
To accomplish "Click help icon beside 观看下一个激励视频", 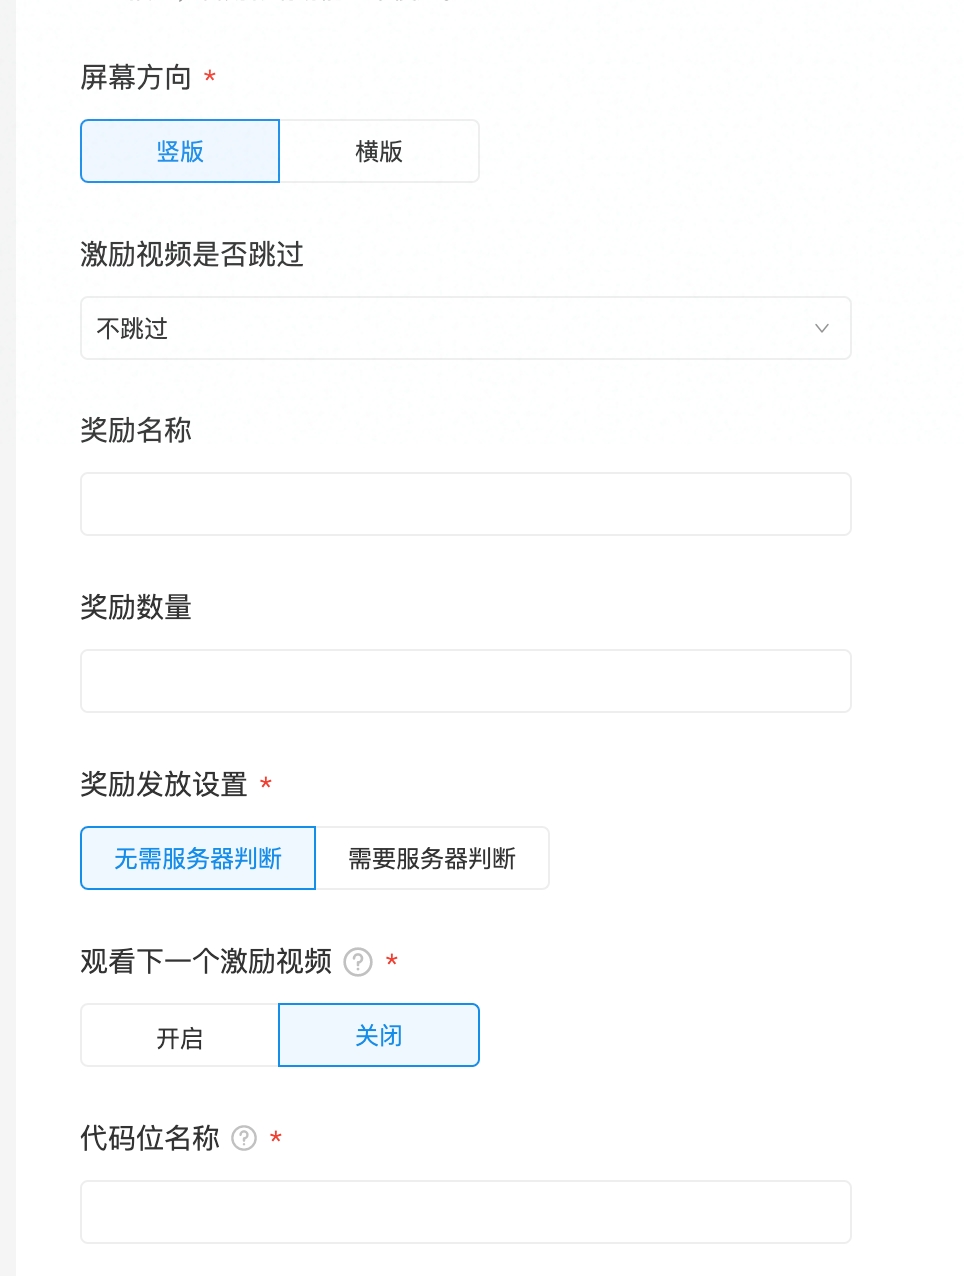I will pyautogui.click(x=358, y=962).
